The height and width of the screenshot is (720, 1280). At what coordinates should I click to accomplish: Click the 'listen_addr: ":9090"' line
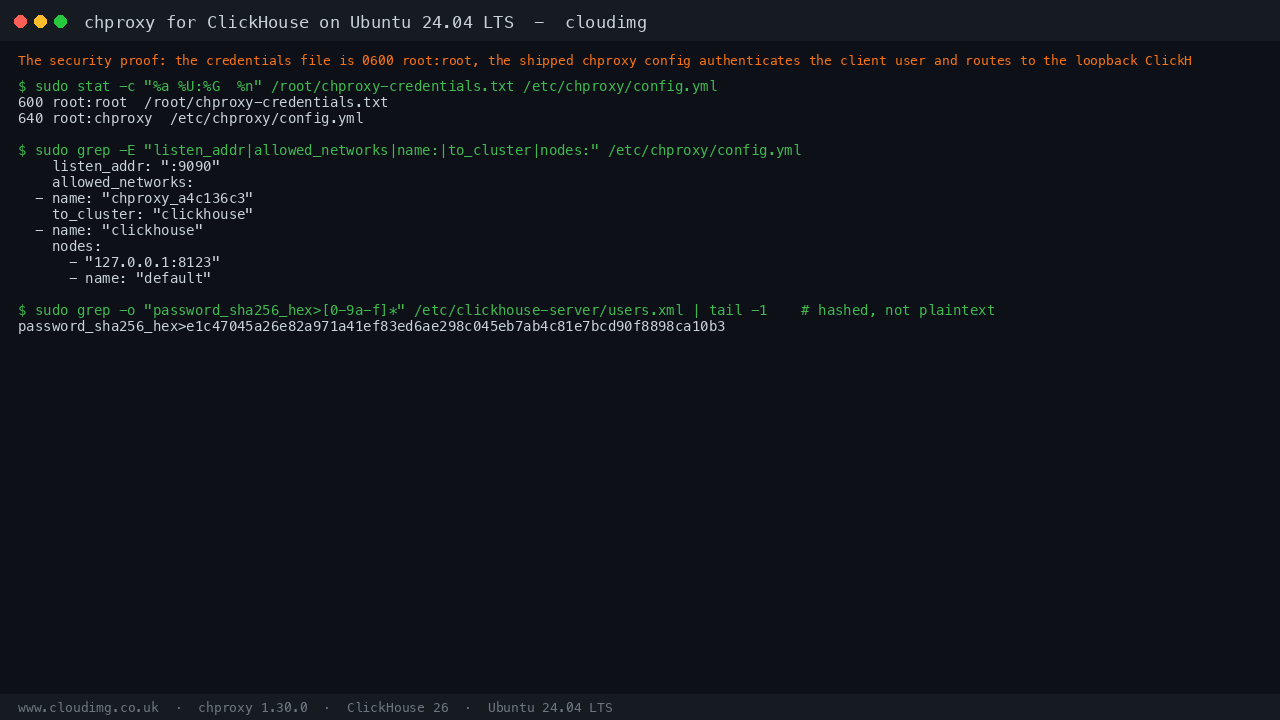tap(136, 166)
